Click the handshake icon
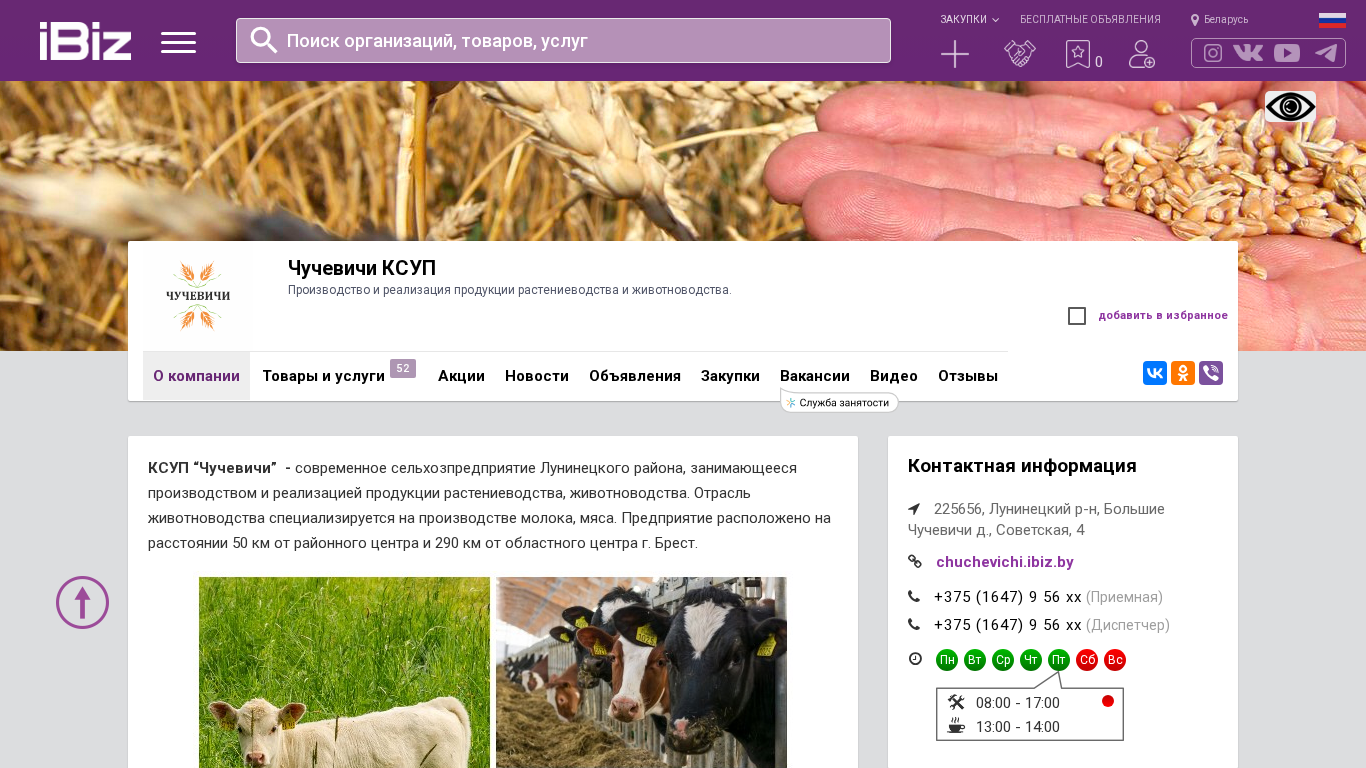This screenshot has height=768, width=1366. (1020, 54)
